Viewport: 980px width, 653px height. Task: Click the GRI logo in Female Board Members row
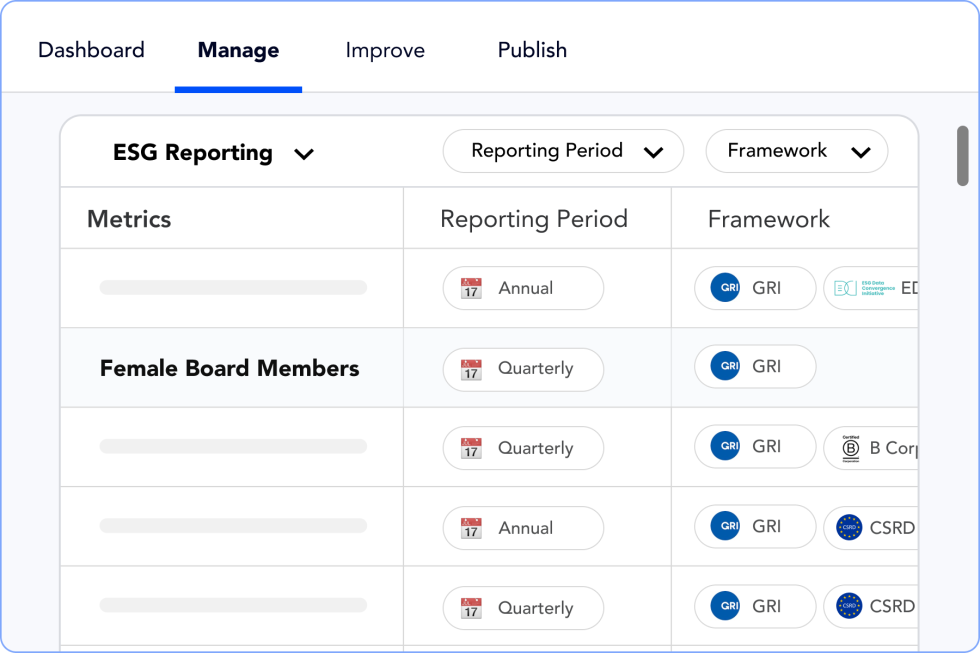click(725, 367)
